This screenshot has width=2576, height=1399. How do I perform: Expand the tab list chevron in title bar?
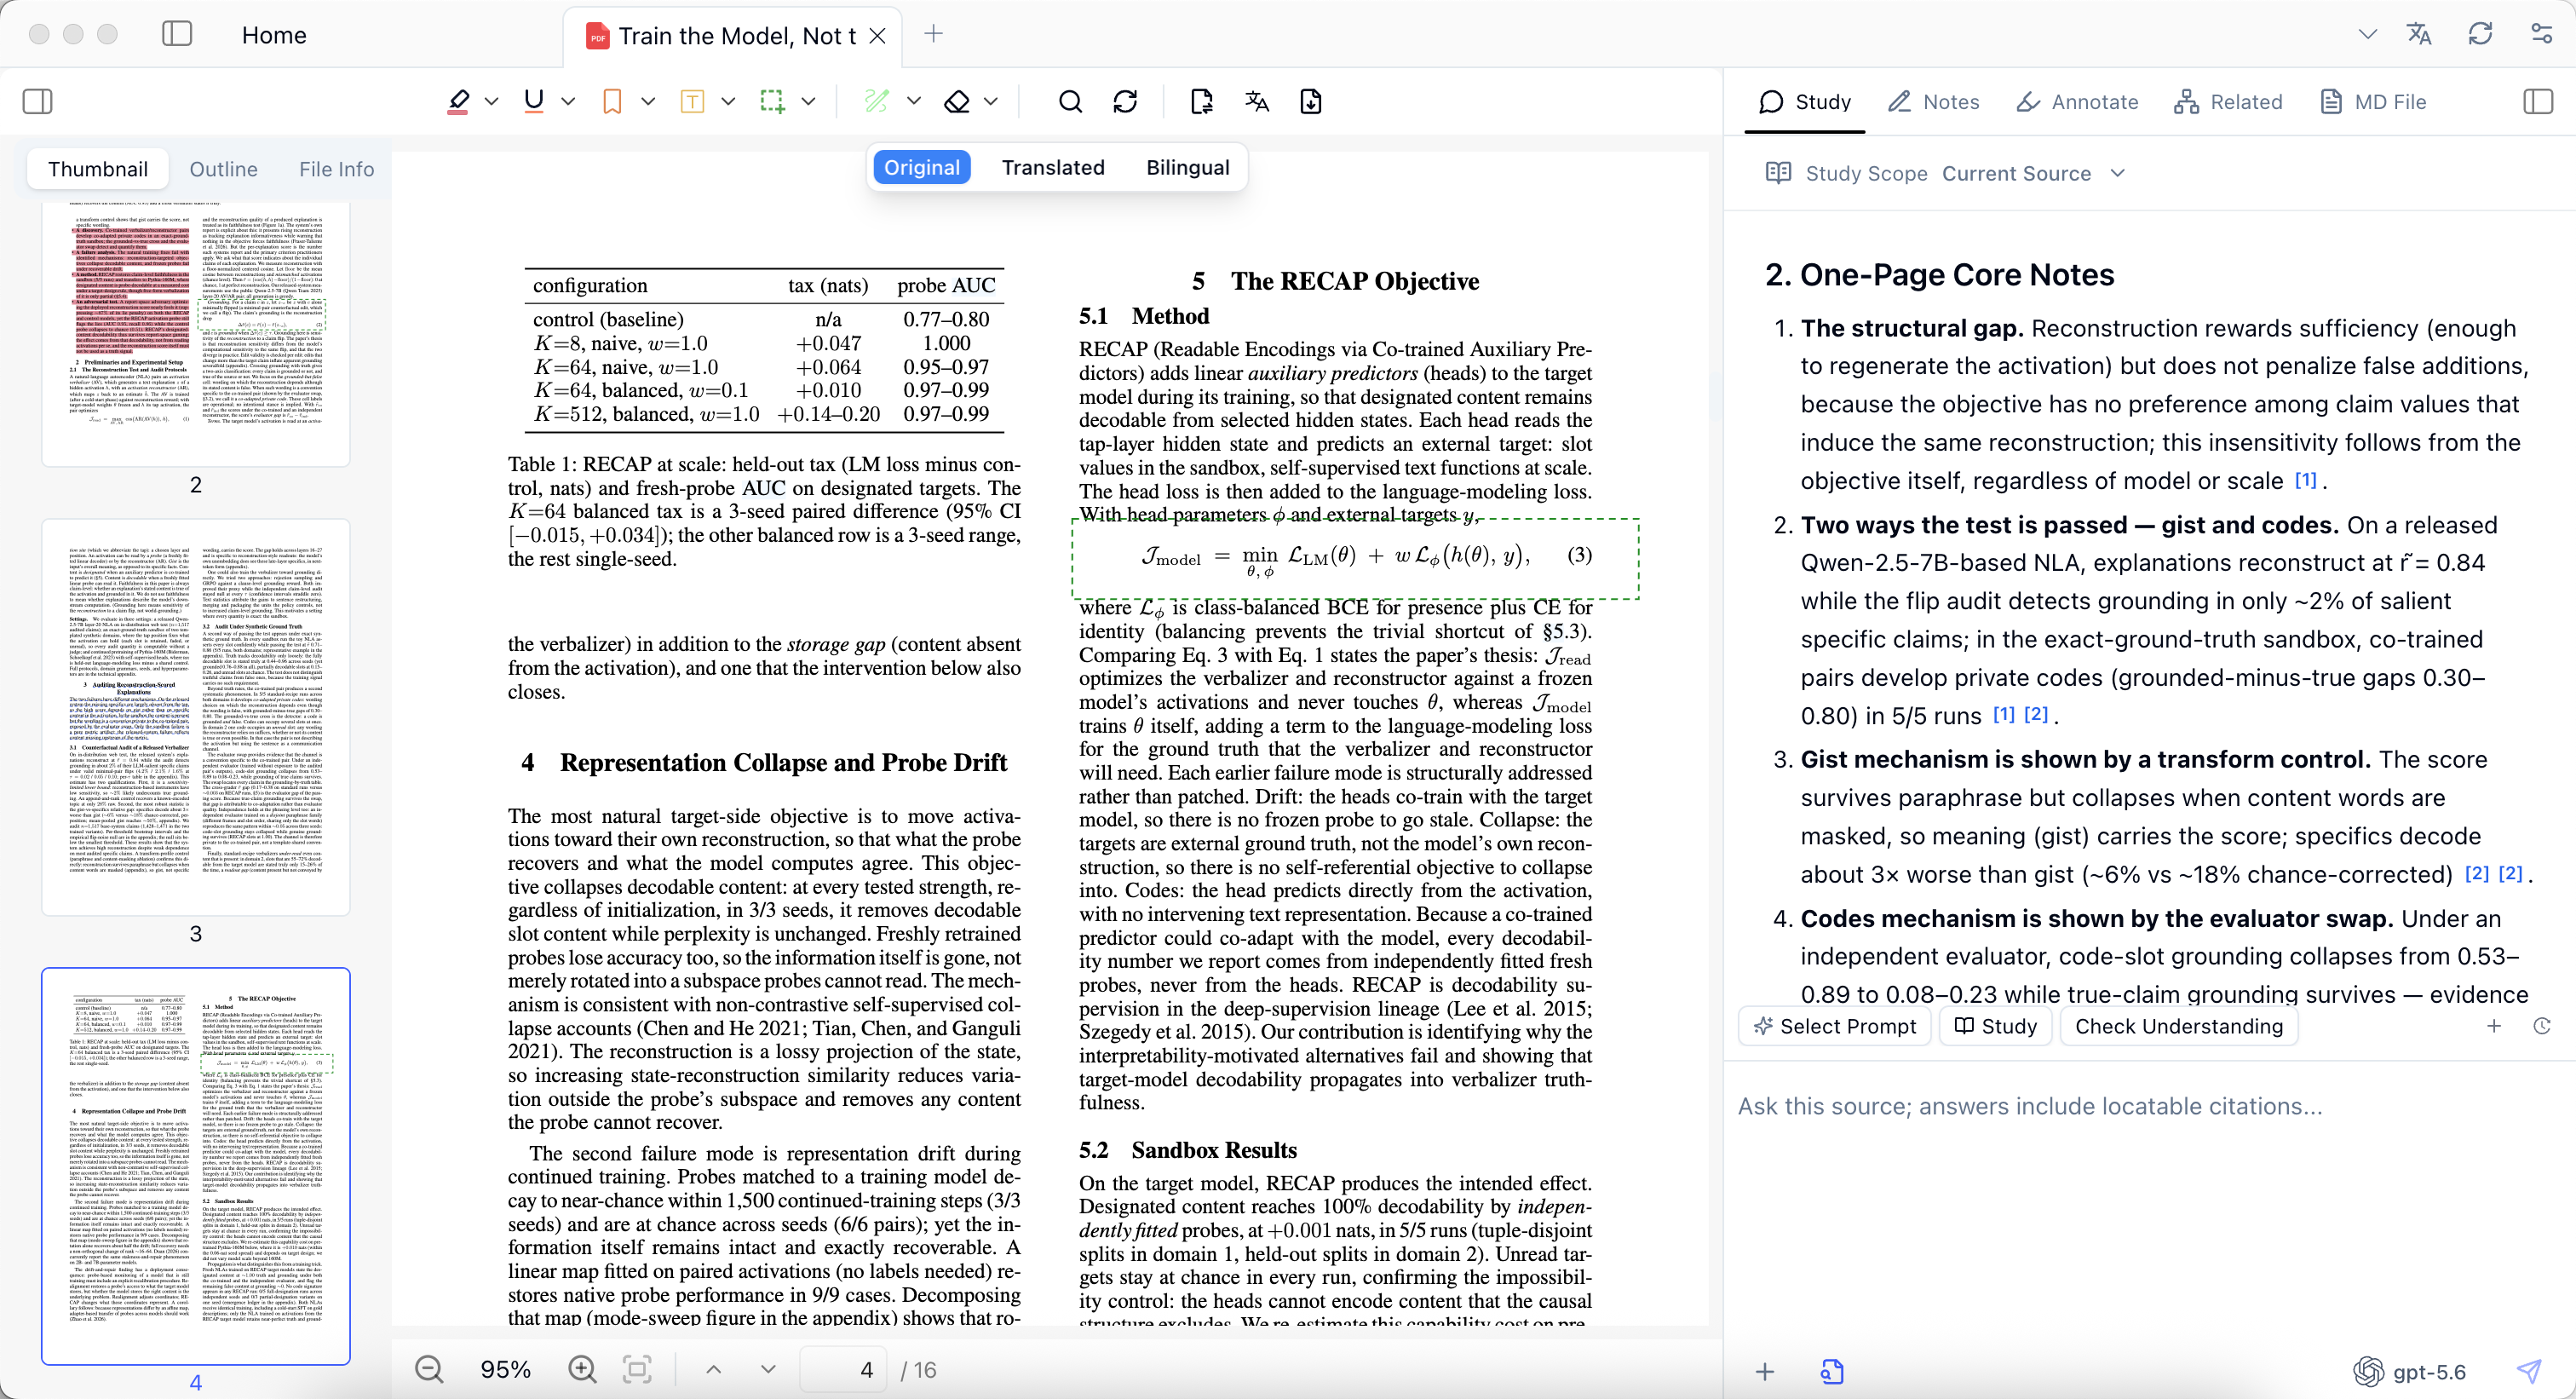click(x=2367, y=34)
